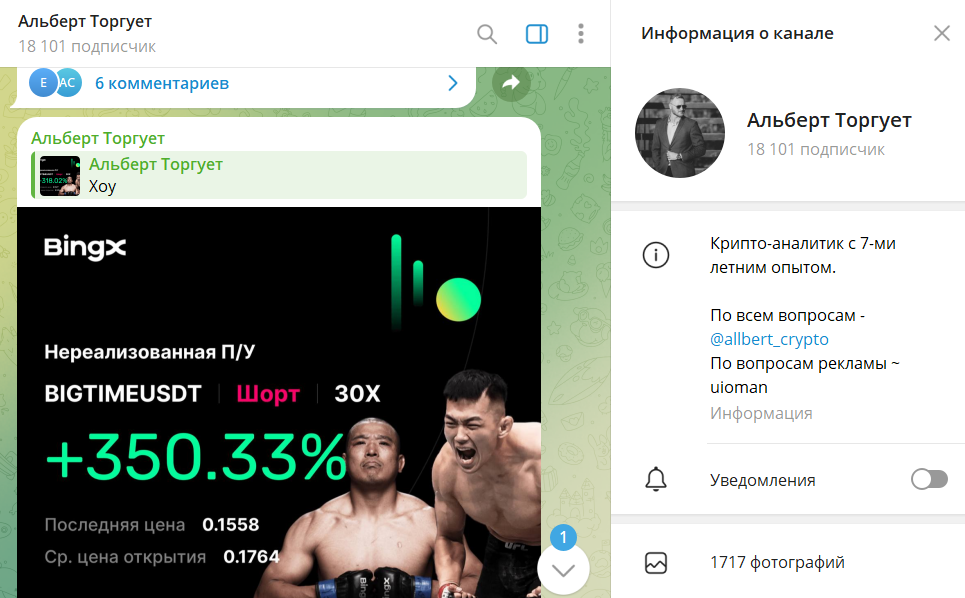Open the 6 комментариев link
Screen dimensions: 965x598
point(162,83)
